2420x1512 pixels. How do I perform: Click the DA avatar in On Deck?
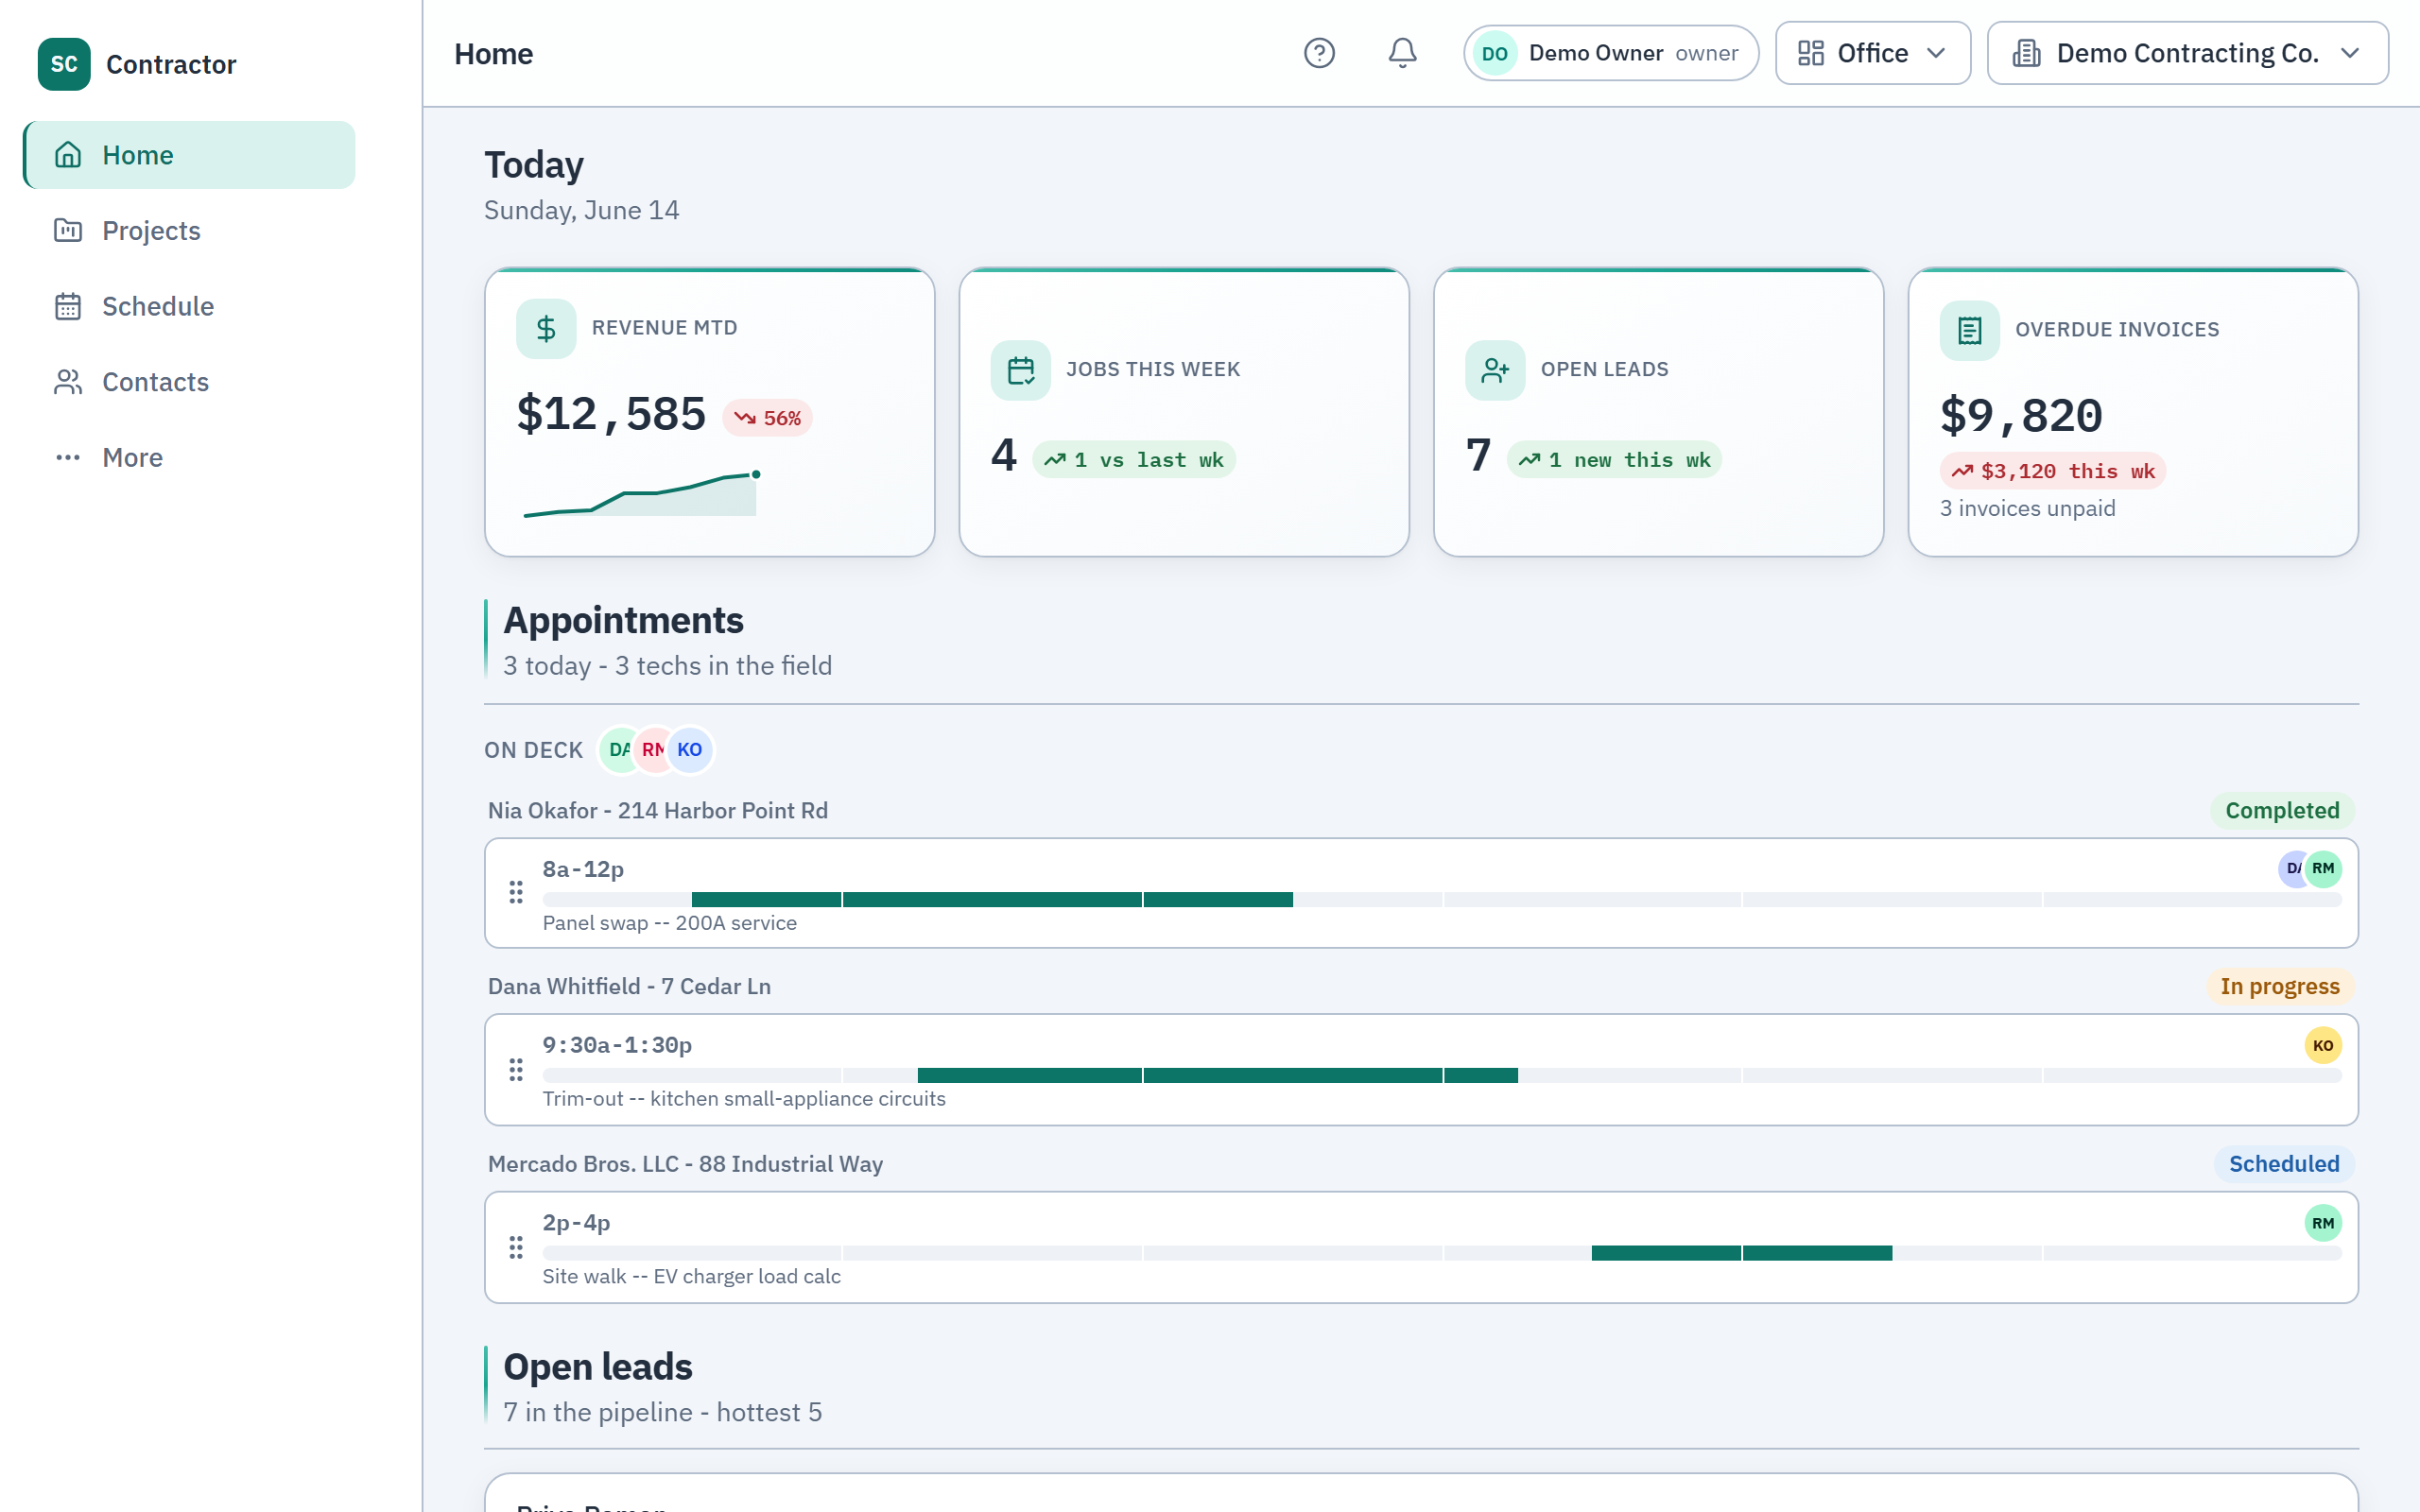tap(617, 750)
